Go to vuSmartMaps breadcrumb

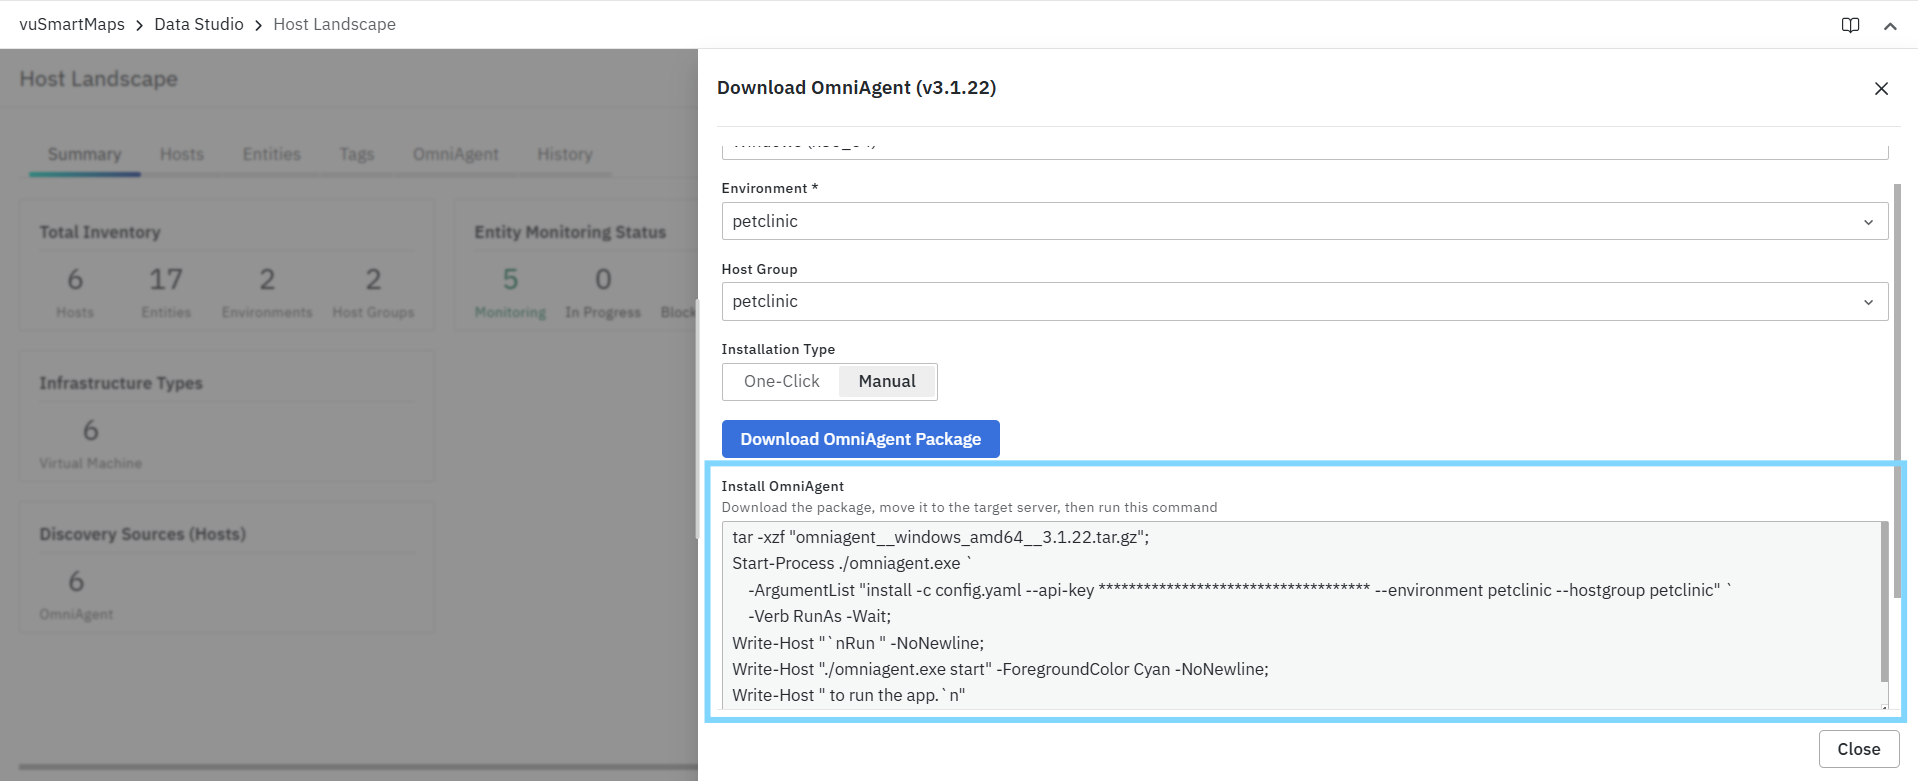[x=72, y=24]
